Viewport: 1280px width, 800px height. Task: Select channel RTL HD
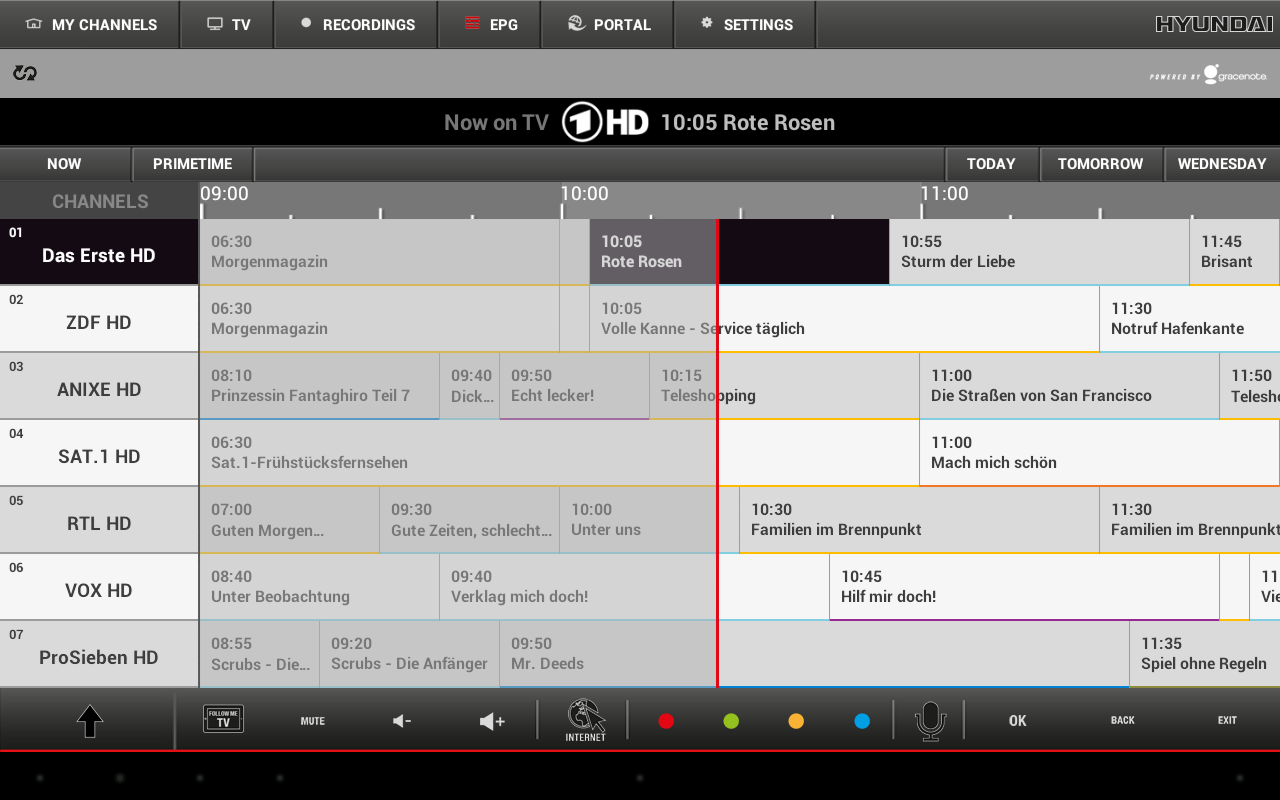tap(99, 520)
